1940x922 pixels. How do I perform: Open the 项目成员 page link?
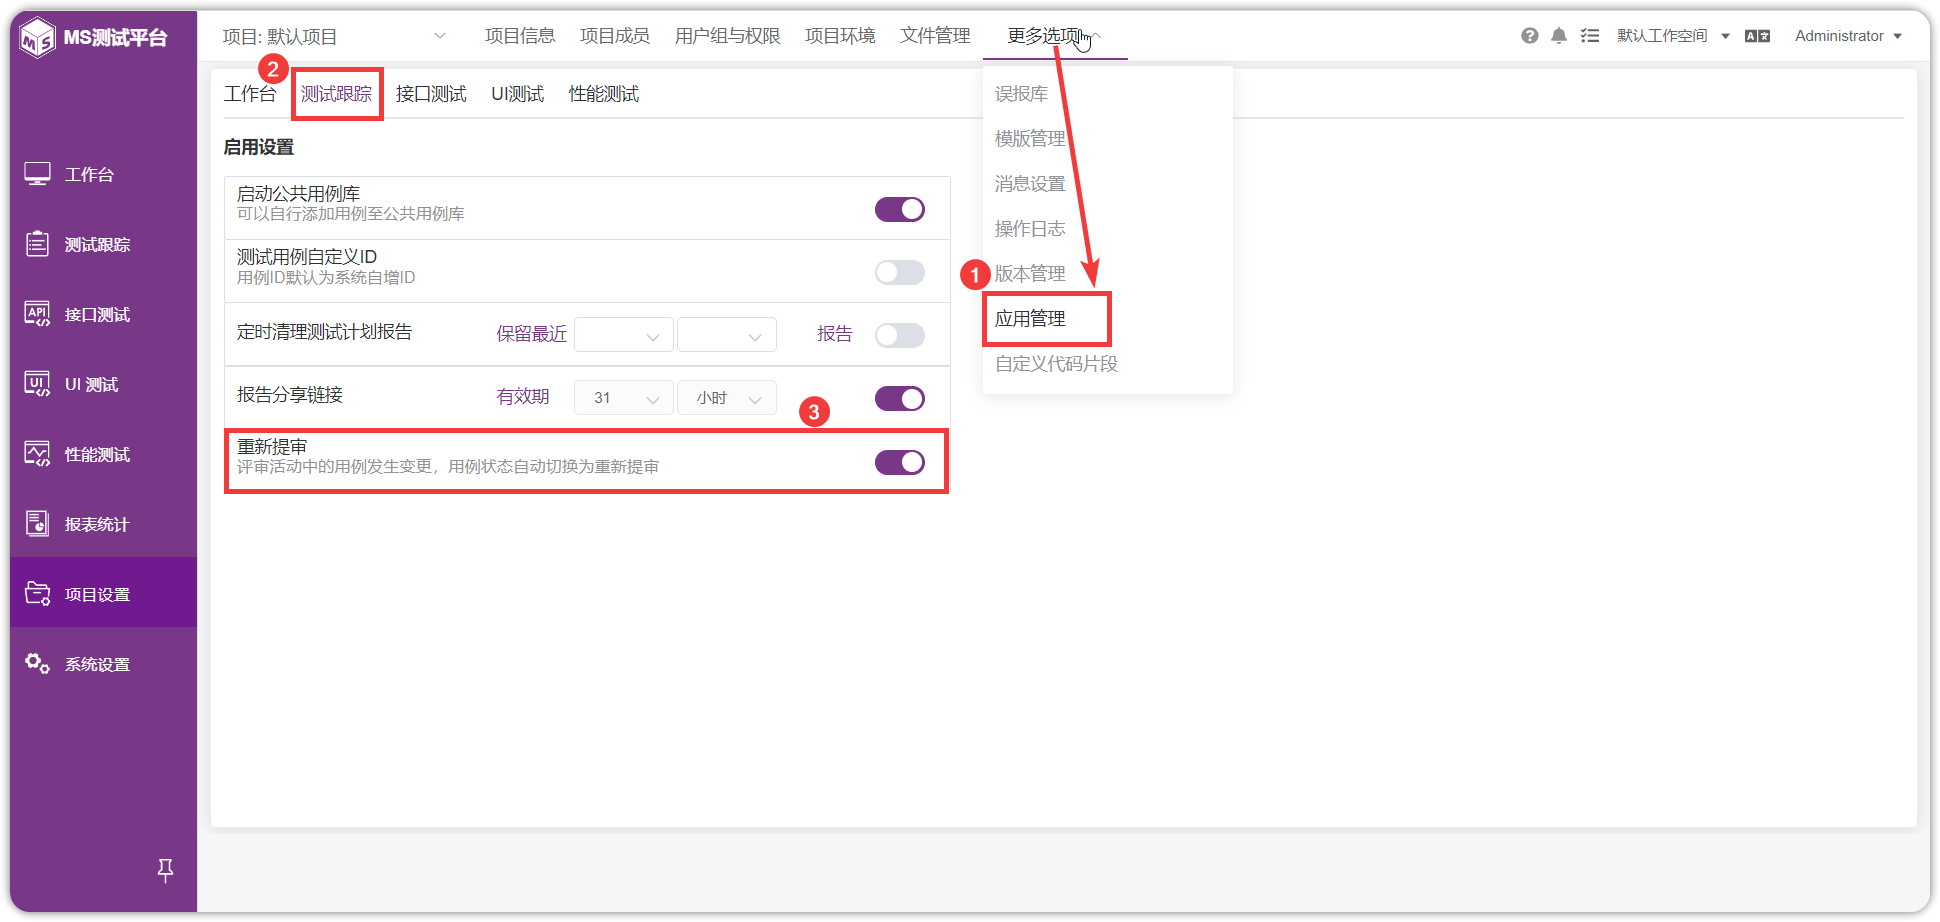[x=615, y=36]
